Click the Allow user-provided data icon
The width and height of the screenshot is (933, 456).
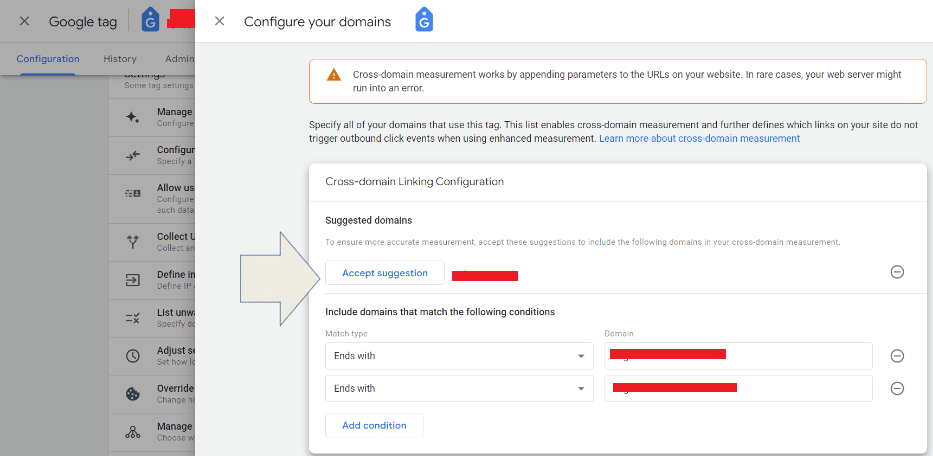(x=133, y=193)
